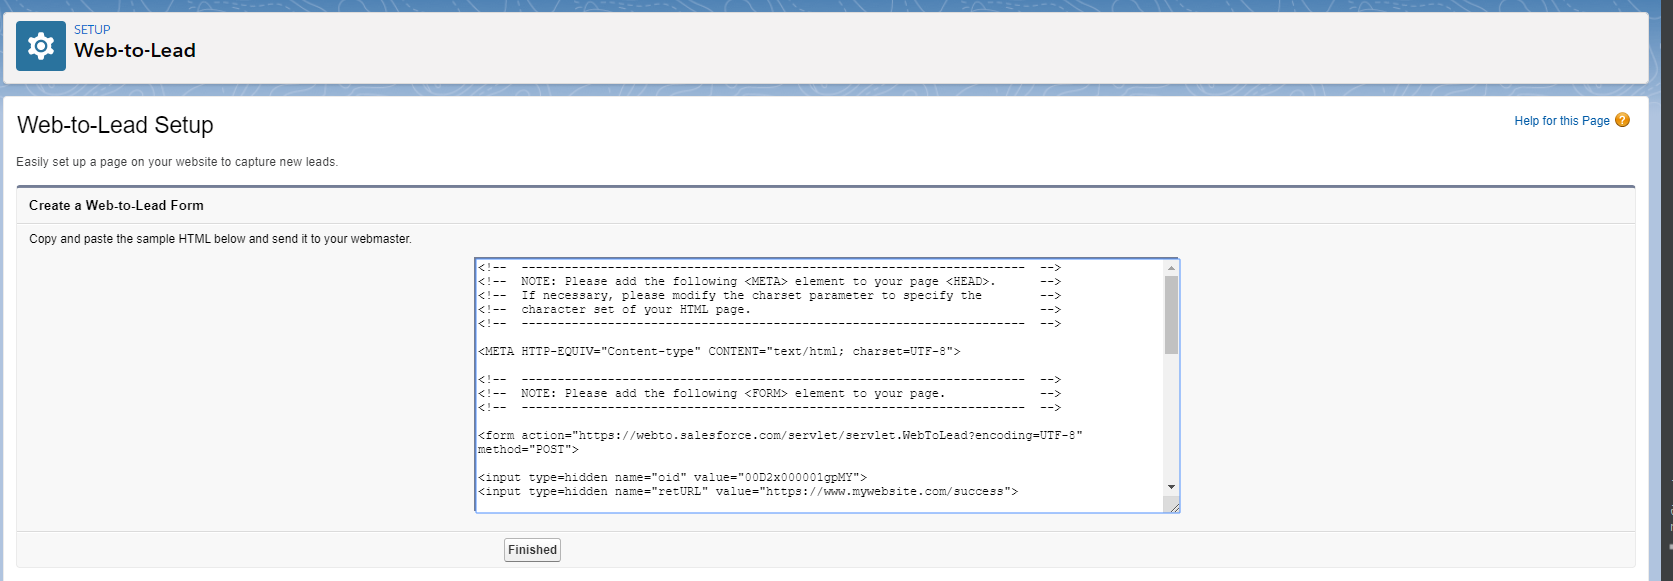The height and width of the screenshot is (581, 1673).
Task: Click the method="POST" code line
Action: (528, 450)
